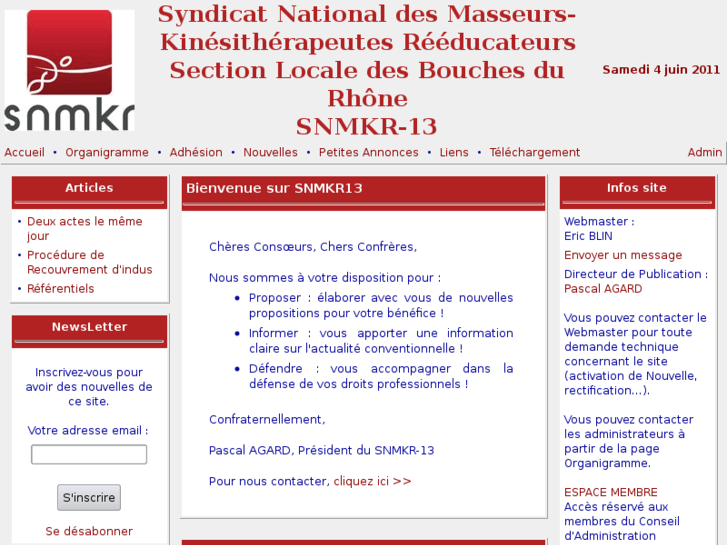Click the Bienvenue sur SNMKR13 heading
Screen dimensions: 727x545
(x=274, y=188)
